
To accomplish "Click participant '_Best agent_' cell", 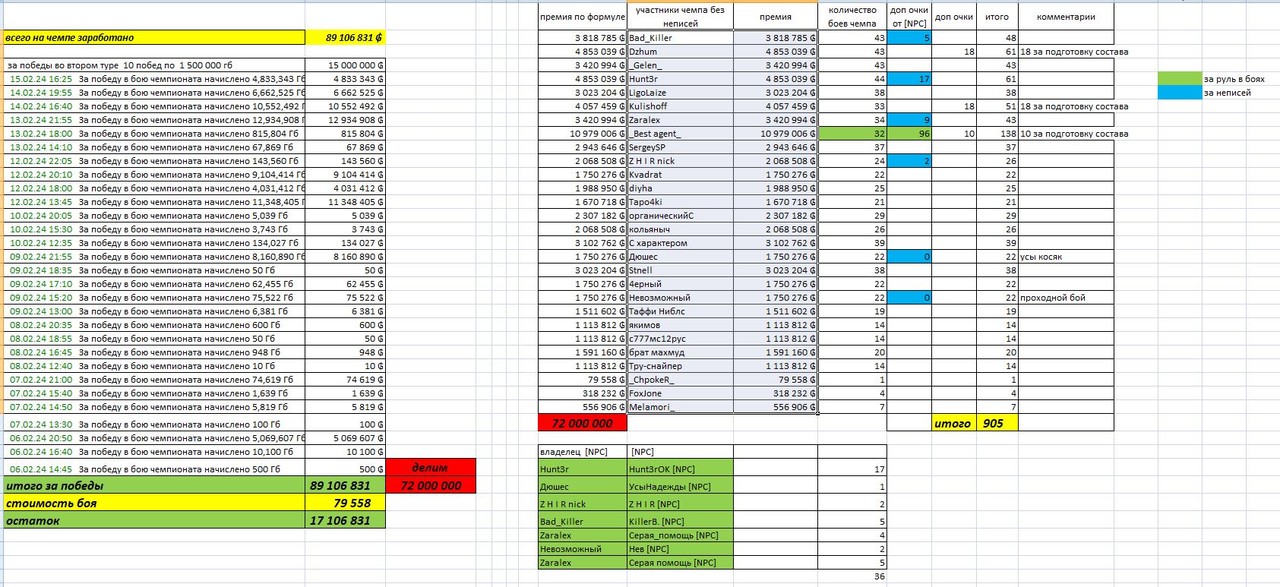I will point(679,133).
